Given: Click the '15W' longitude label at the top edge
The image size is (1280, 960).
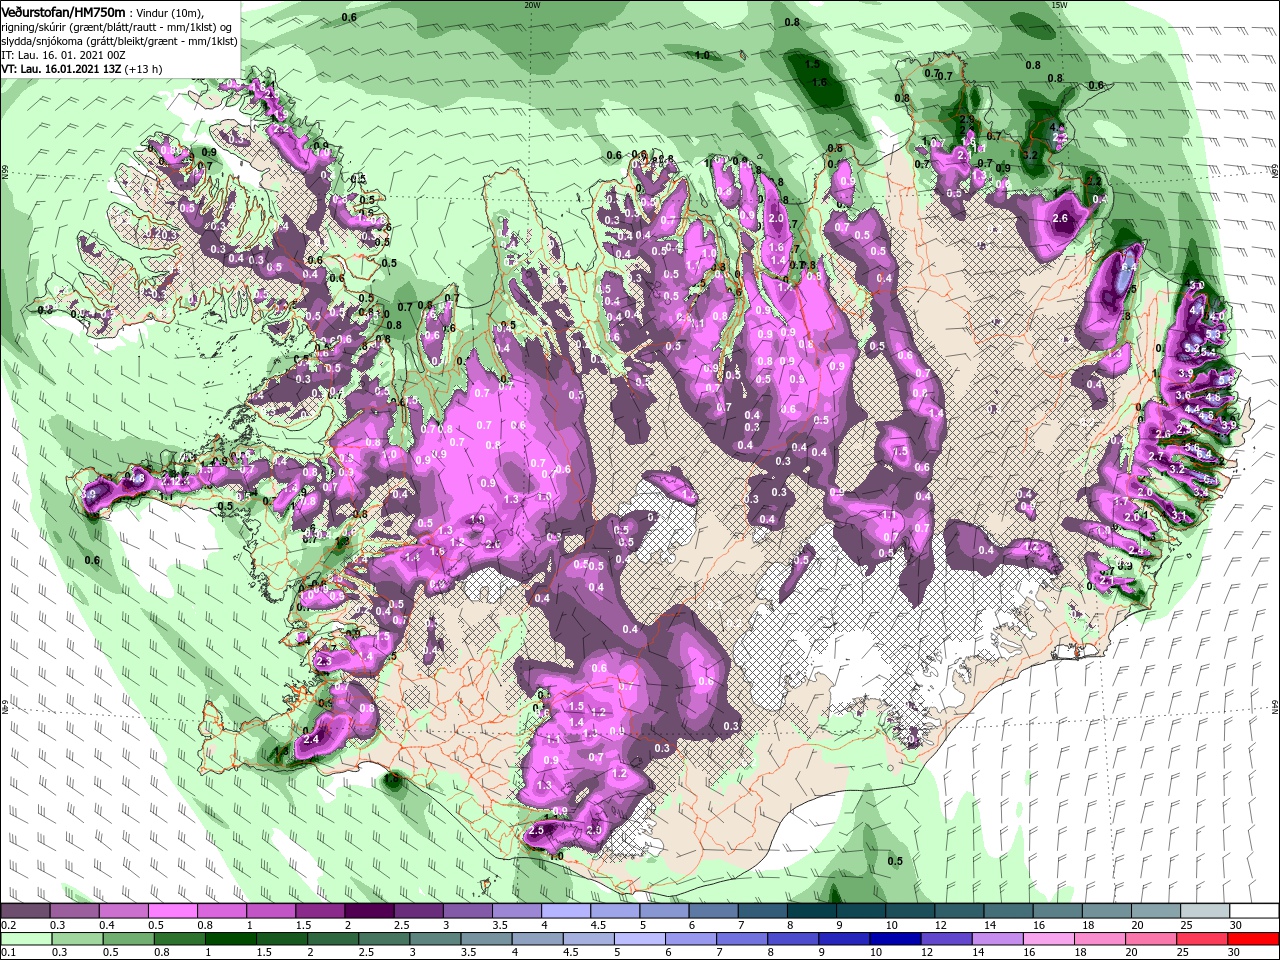Looking at the screenshot, I should pos(1059,5).
